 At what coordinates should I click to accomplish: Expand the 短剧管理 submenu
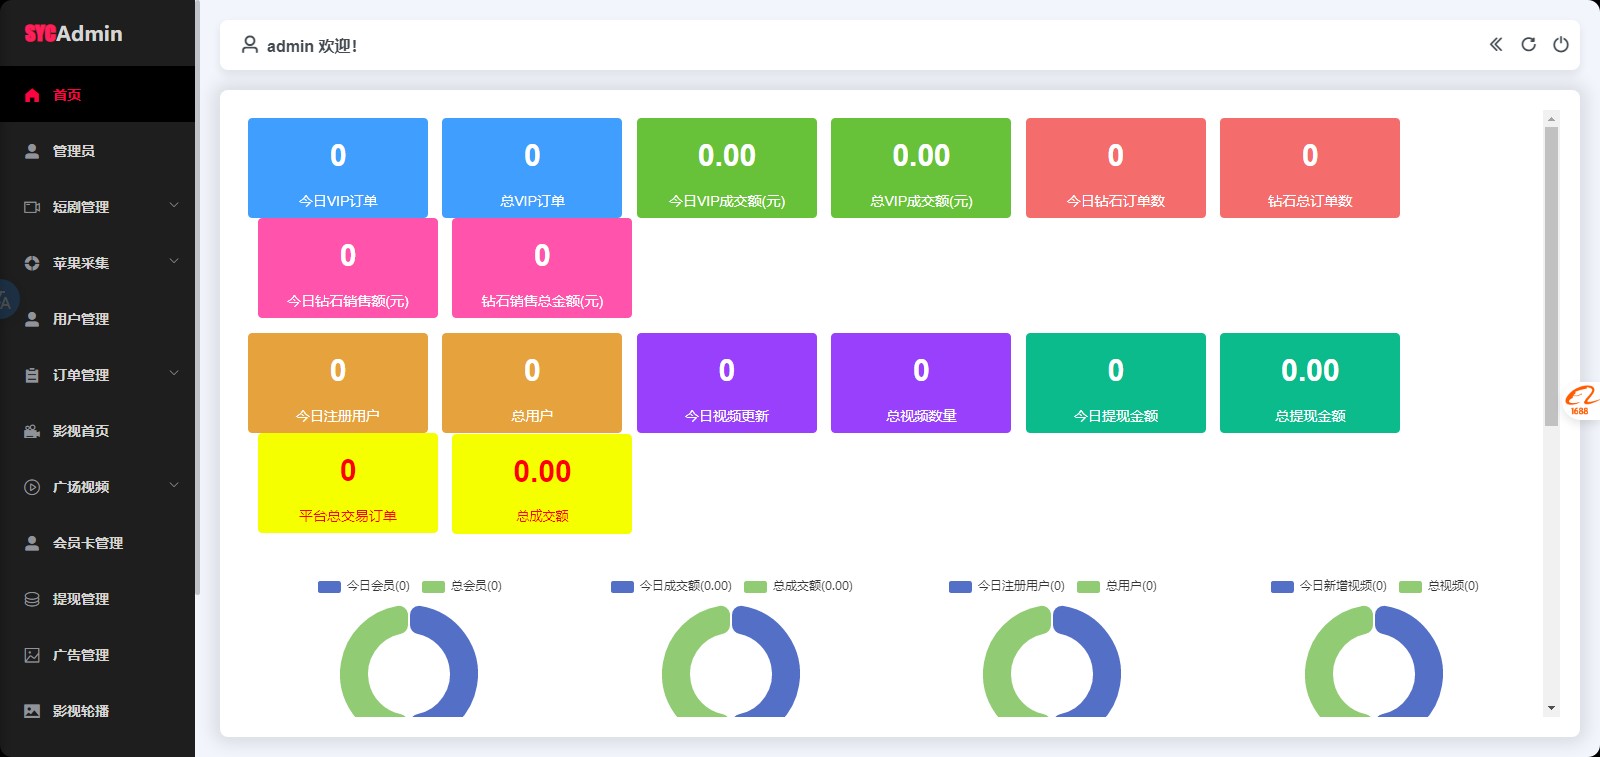click(174, 206)
